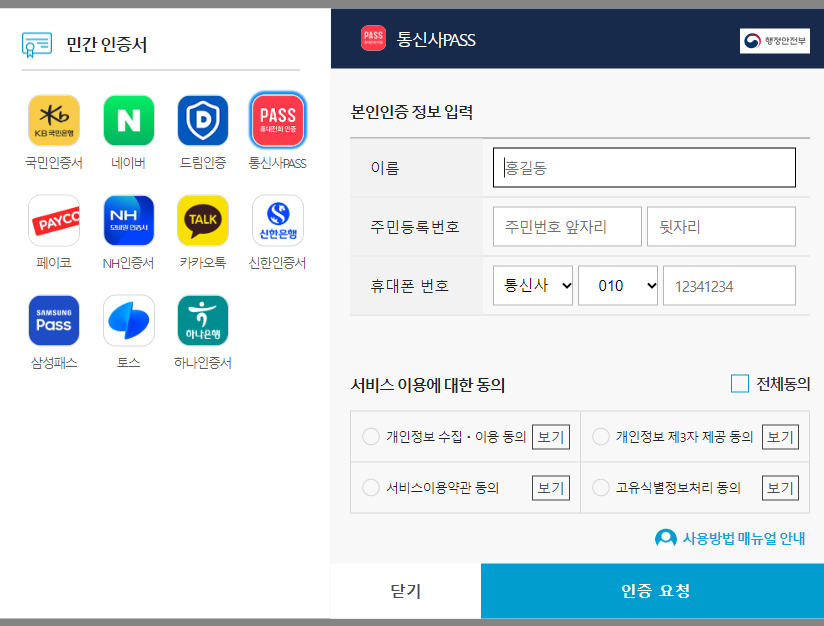Select the 하나인증서 bank icon
The image size is (824, 626).
(203, 320)
